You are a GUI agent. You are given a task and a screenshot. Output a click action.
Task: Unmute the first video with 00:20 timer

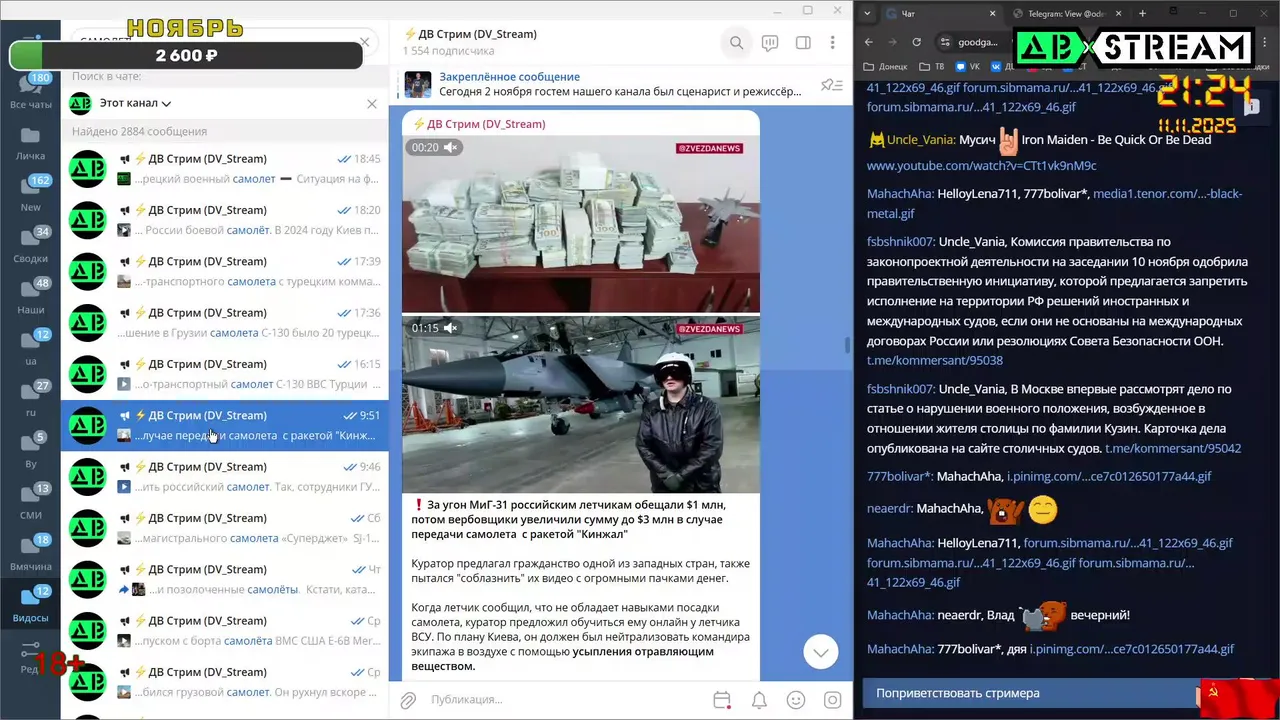[x=451, y=147]
